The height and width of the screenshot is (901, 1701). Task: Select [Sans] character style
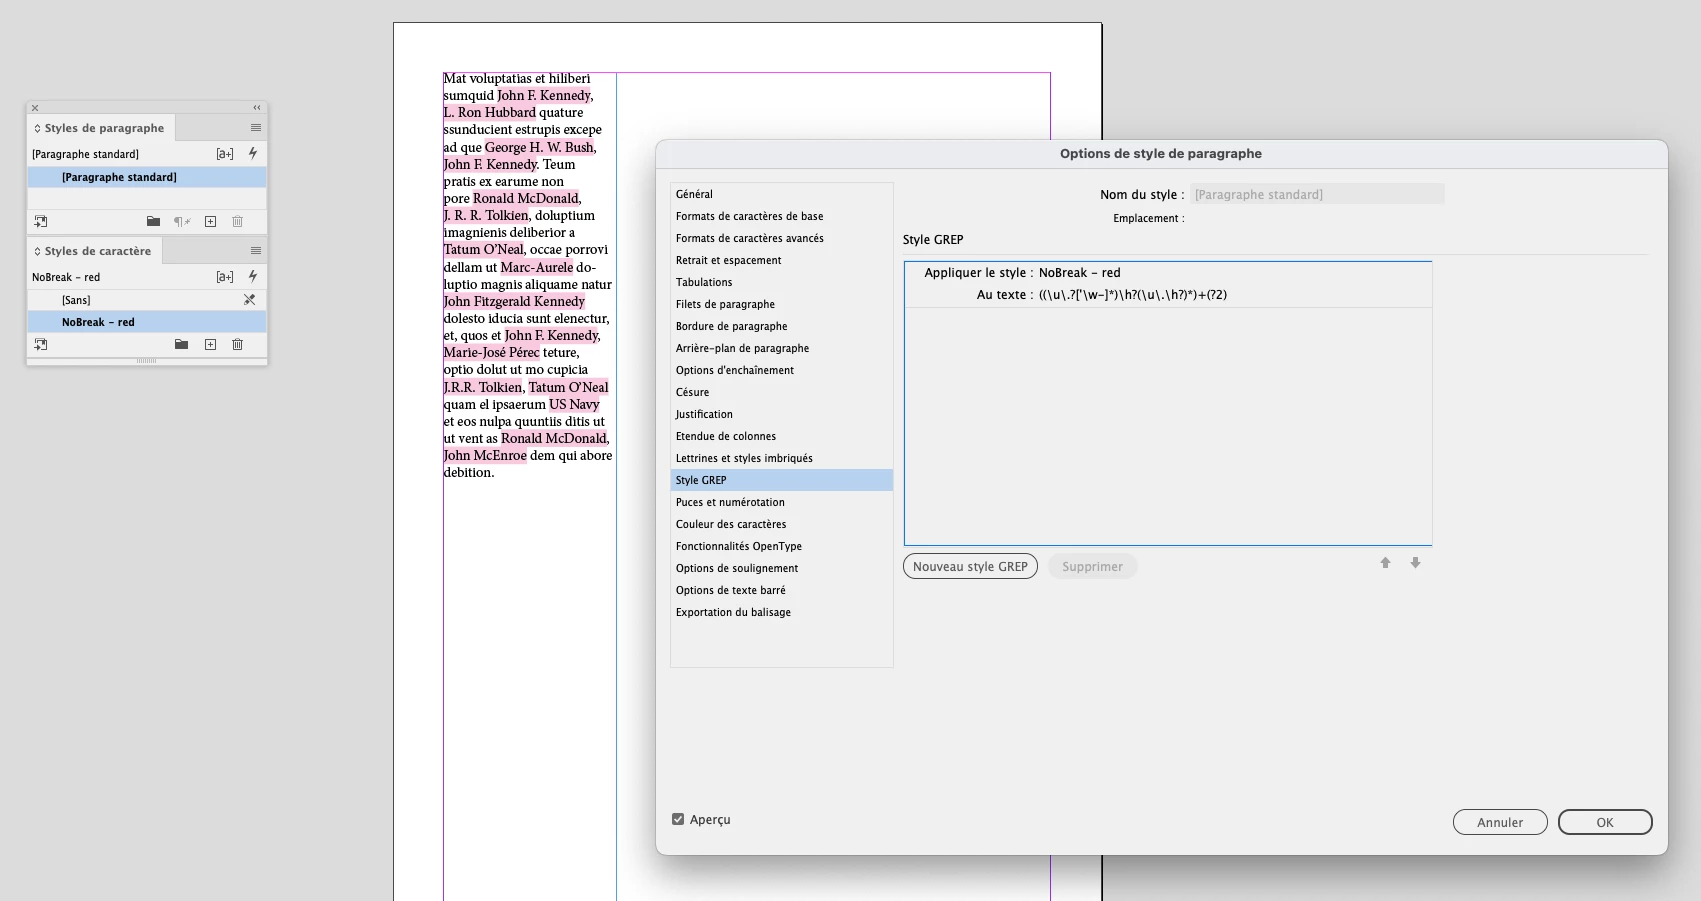[147, 300]
